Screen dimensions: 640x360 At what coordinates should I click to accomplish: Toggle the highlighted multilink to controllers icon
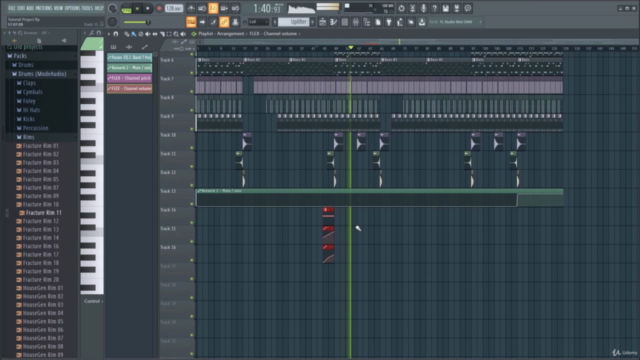point(224,22)
